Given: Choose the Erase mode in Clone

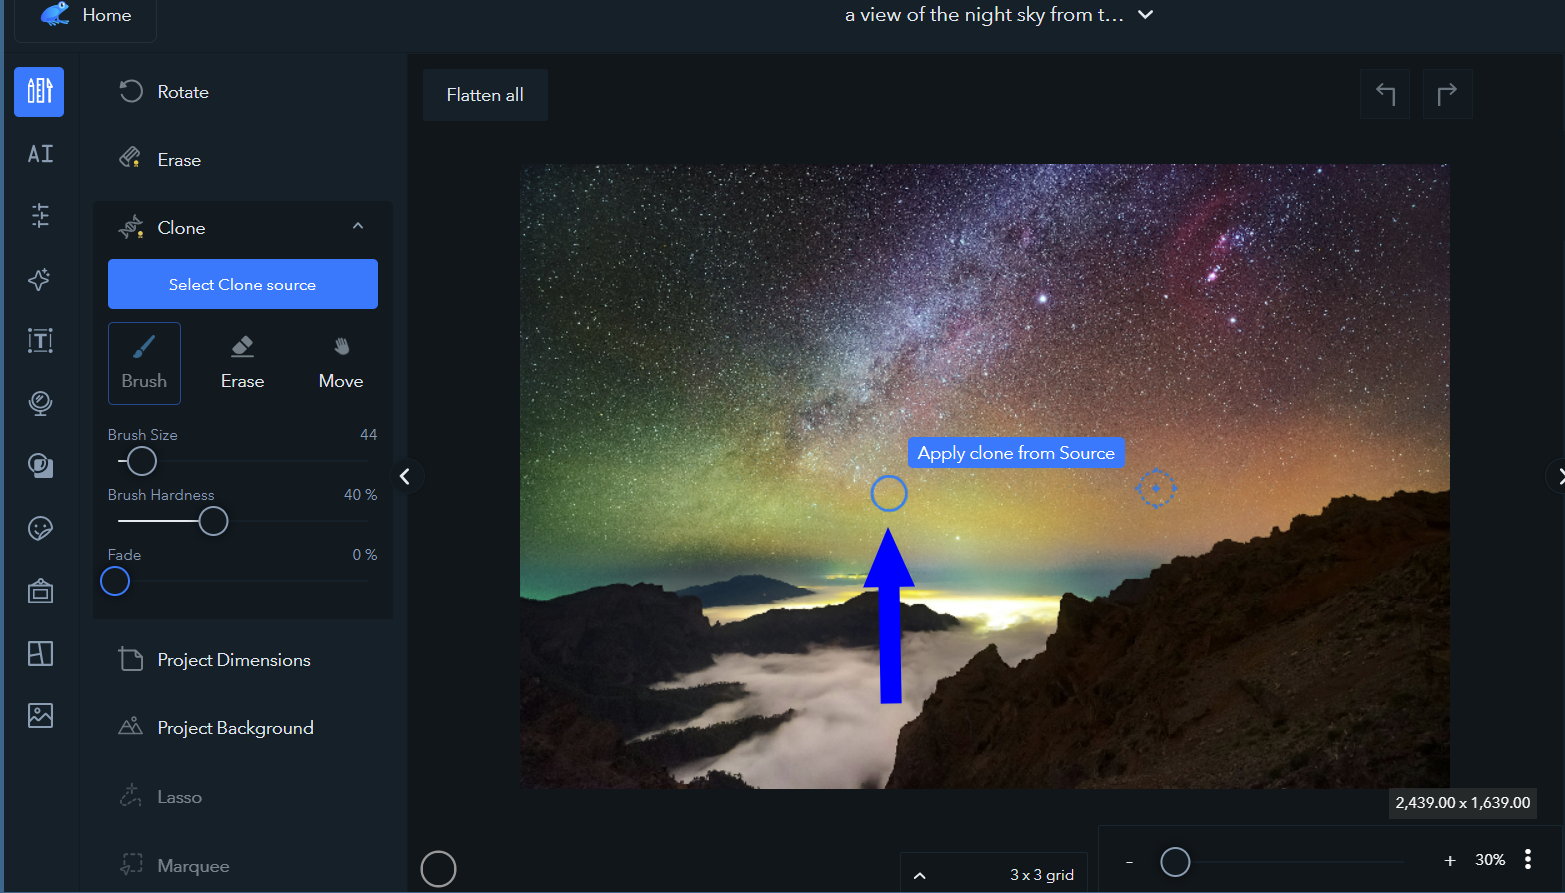Looking at the screenshot, I should click(x=243, y=363).
